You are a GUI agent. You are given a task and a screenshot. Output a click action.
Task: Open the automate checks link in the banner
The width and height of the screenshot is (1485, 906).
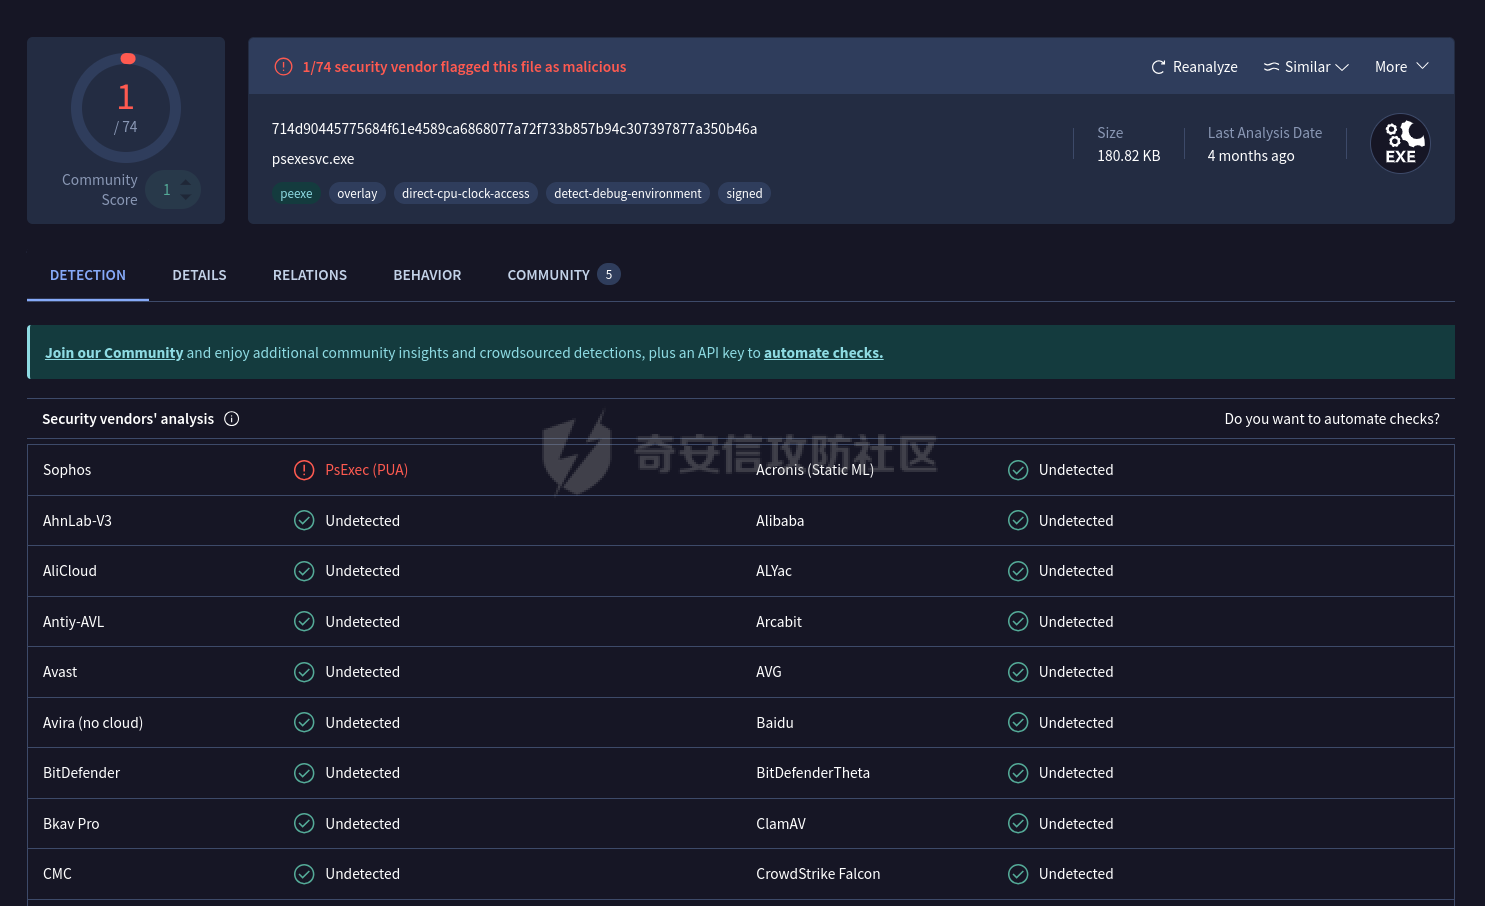point(823,353)
